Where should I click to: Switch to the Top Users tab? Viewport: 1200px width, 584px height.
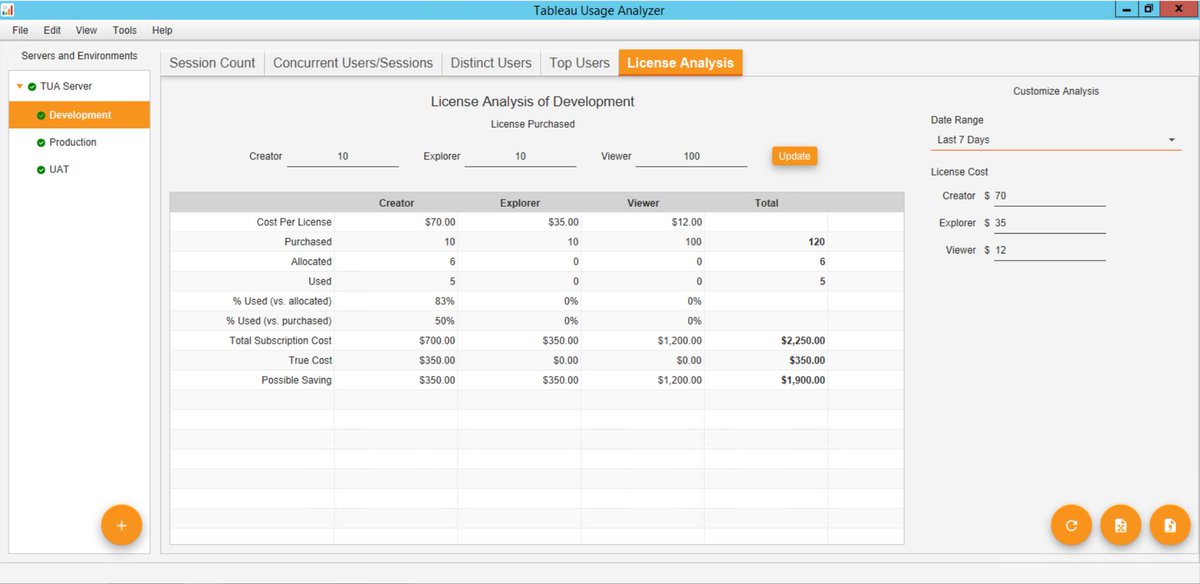(x=579, y=63)
